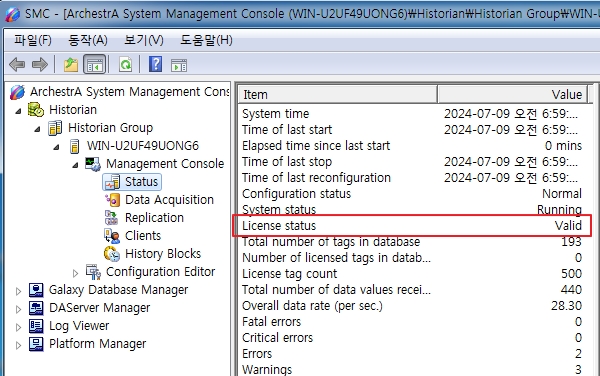
Task: Click the ArchestrA System Management Console root icon
Action: [18, 92]
